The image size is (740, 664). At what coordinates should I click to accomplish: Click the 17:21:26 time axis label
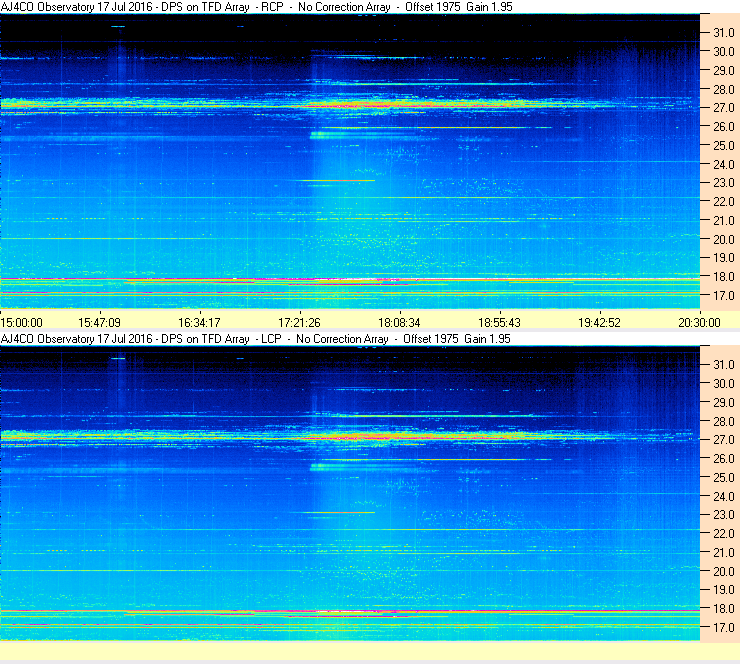(299, 322)
